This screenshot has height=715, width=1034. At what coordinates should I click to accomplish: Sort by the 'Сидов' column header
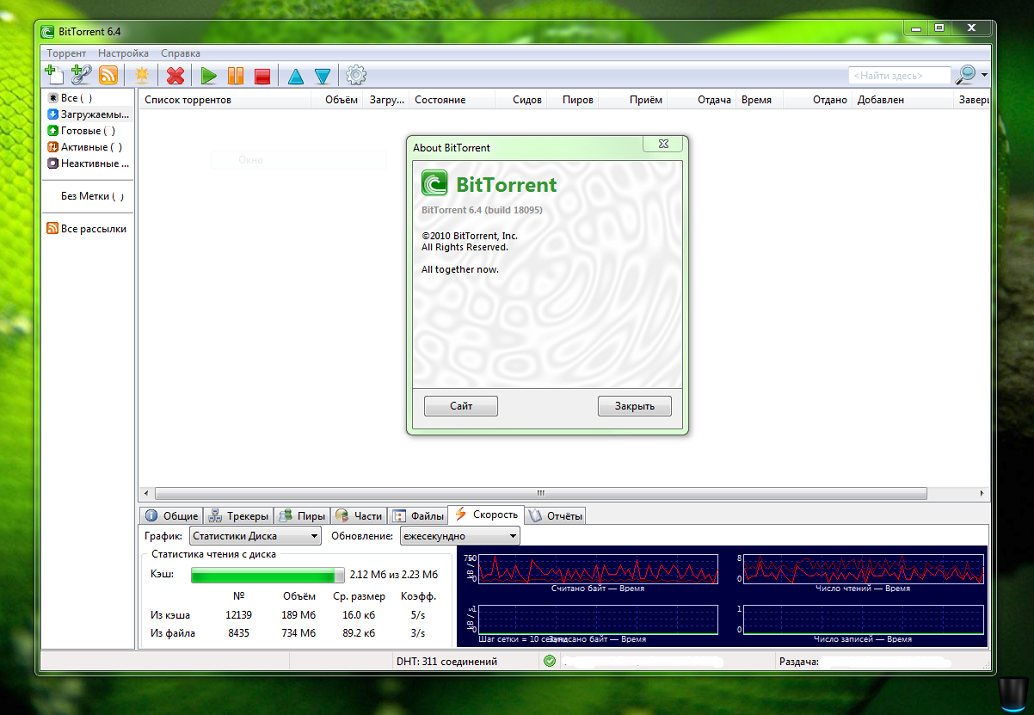pyautogui.click(x=521, y=100)
